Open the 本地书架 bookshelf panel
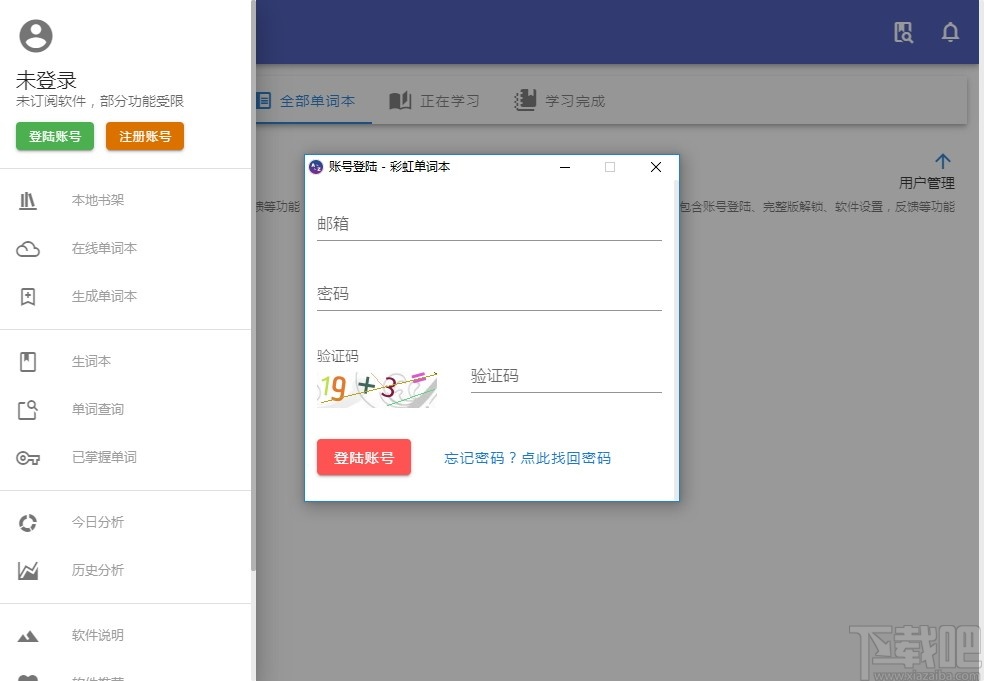This screenshot has height=681, width=984. tap(97, 200)
